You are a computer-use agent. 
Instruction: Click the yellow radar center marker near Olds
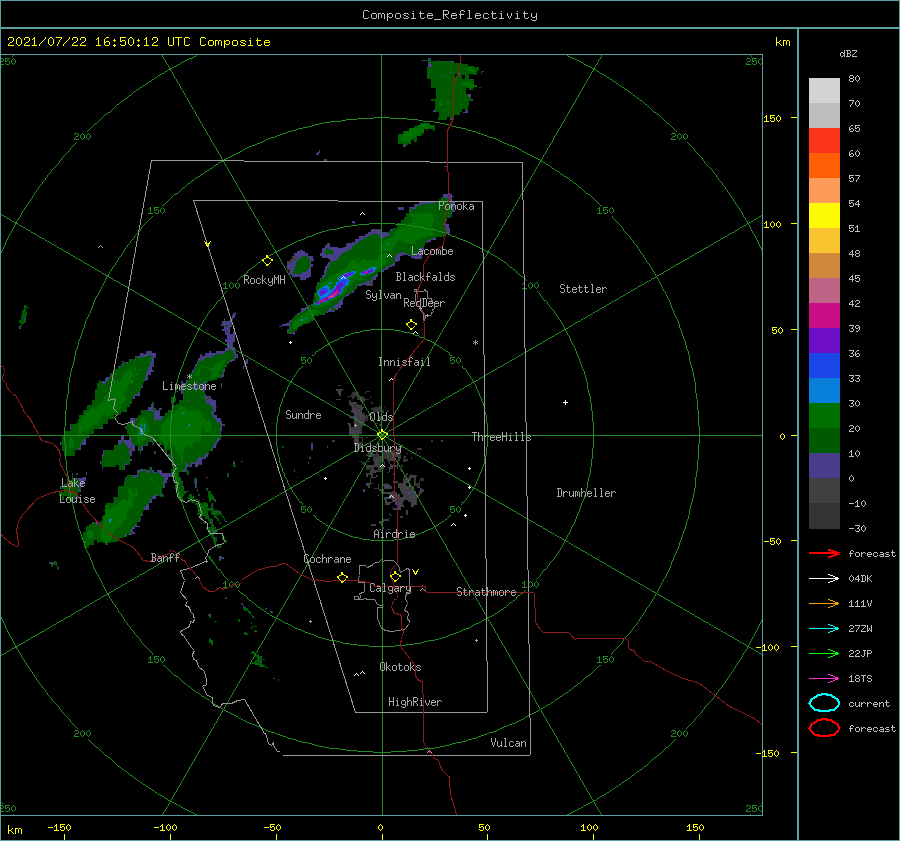pos(382,435)
